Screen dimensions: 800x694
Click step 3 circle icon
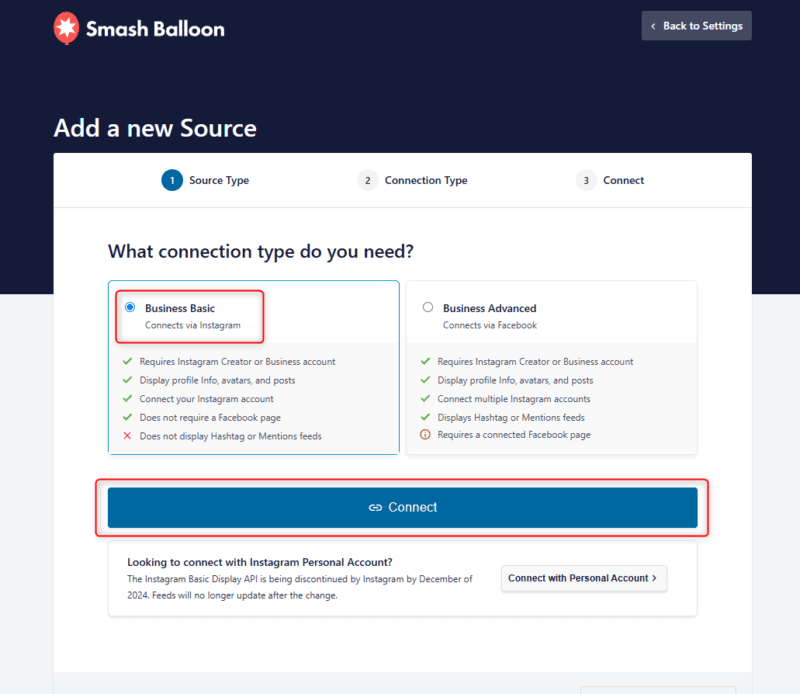tap(586, 181)
